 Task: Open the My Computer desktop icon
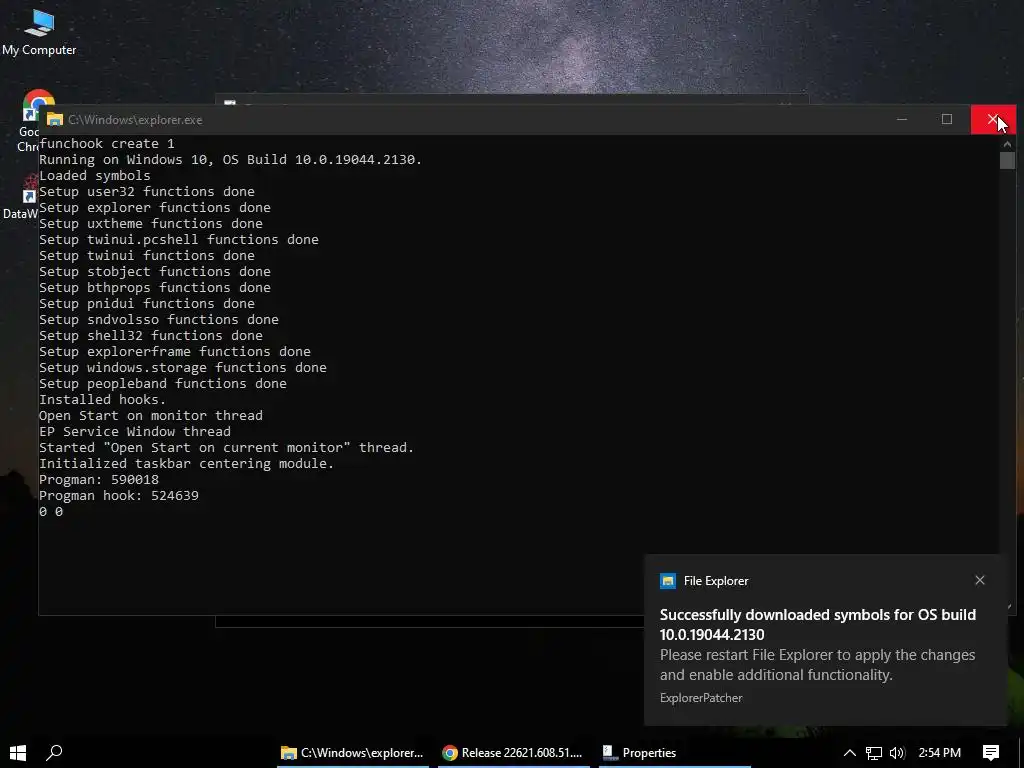point(39,33)
